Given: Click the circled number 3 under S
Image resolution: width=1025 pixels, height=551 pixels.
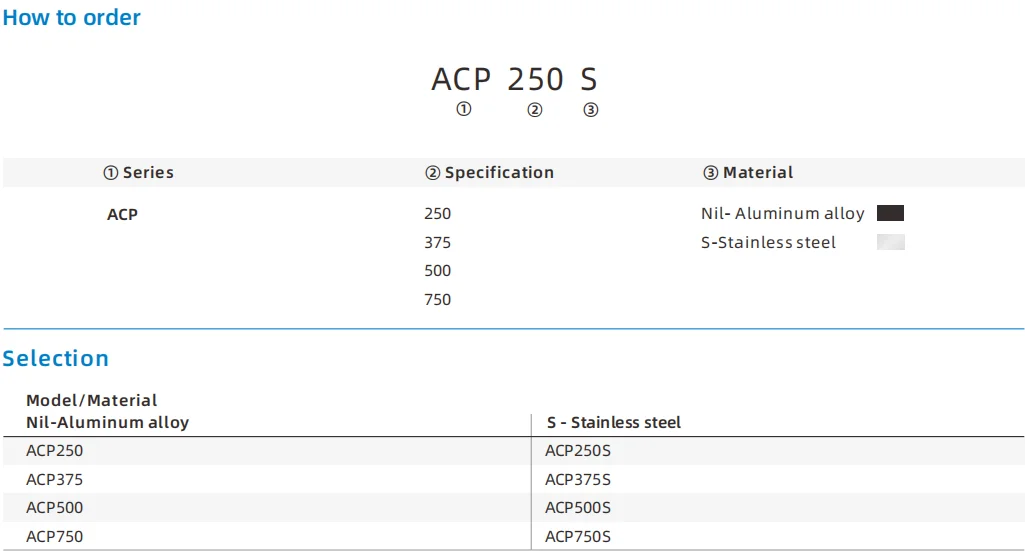Looking at the screenshot, I should click(591, 110).
